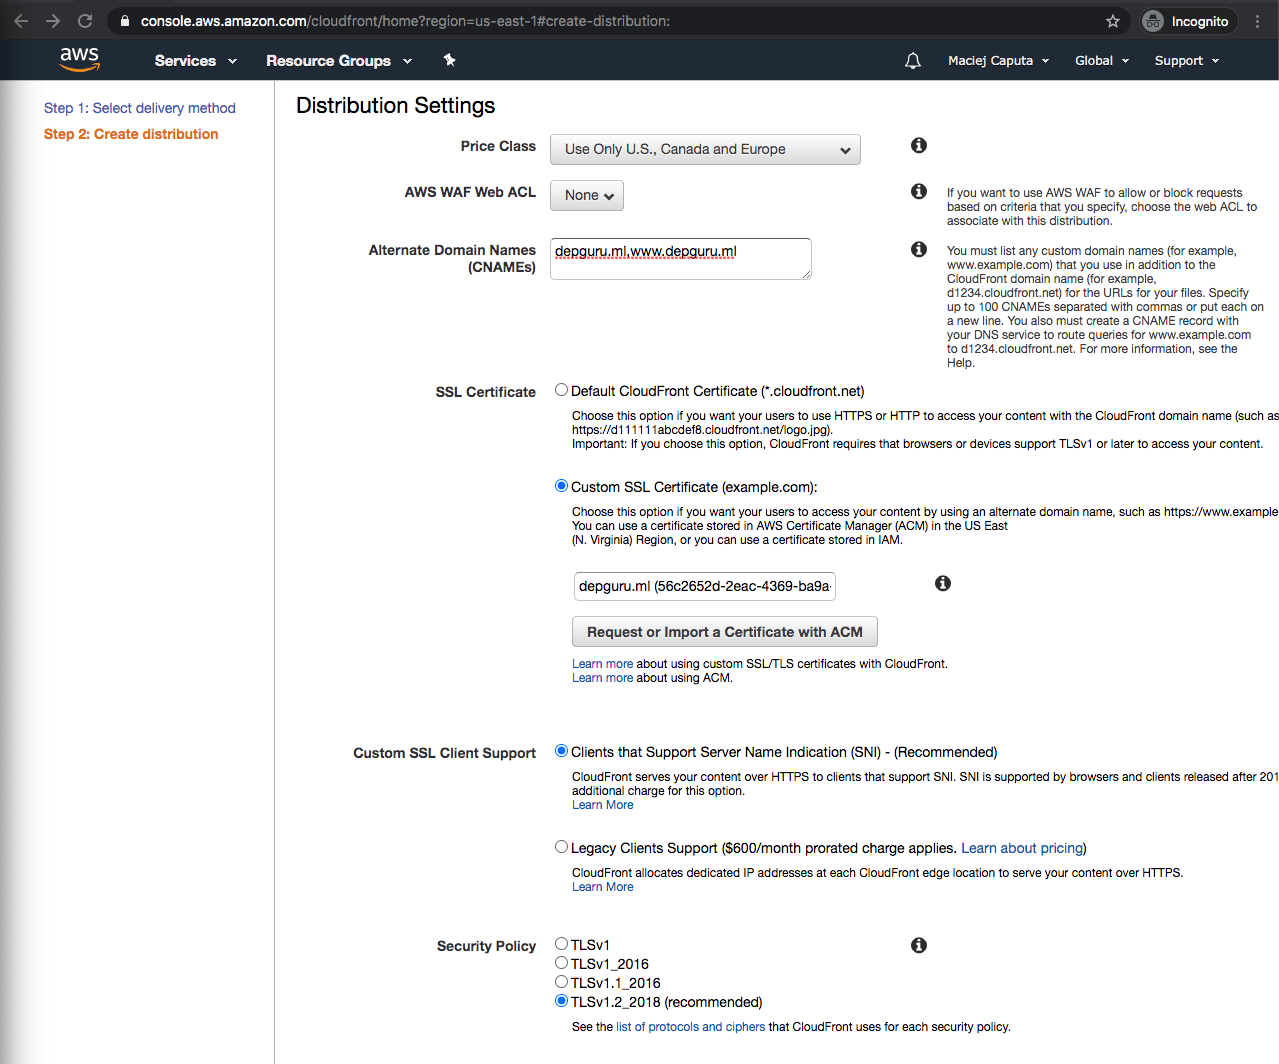1279x1064 pixels.
Task: Click info icon beside the certificate field
Action: click(x=942, y=583)
